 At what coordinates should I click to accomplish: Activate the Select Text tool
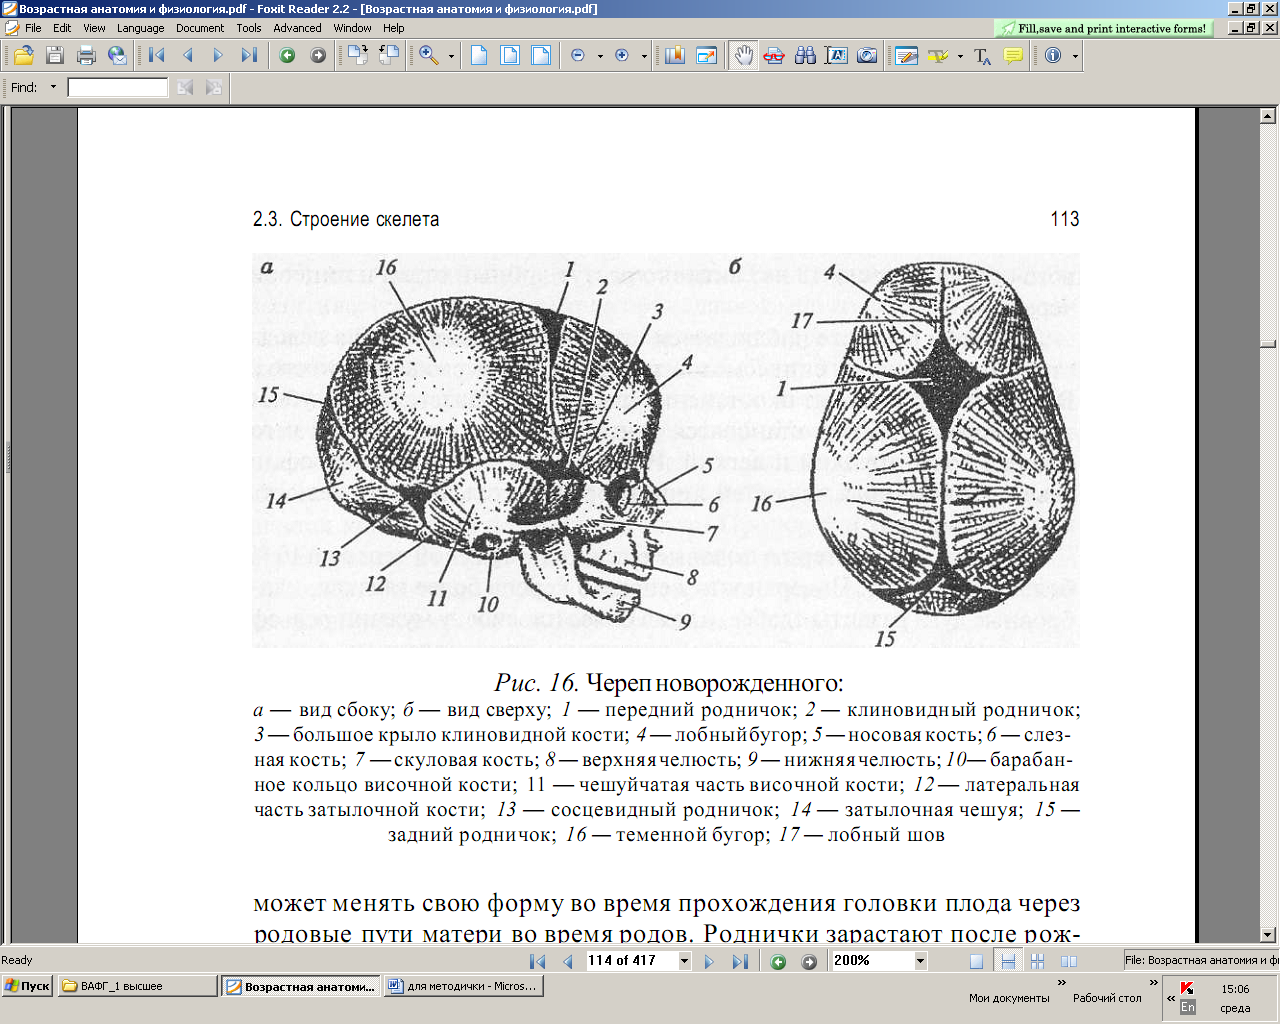coord(836,56)
